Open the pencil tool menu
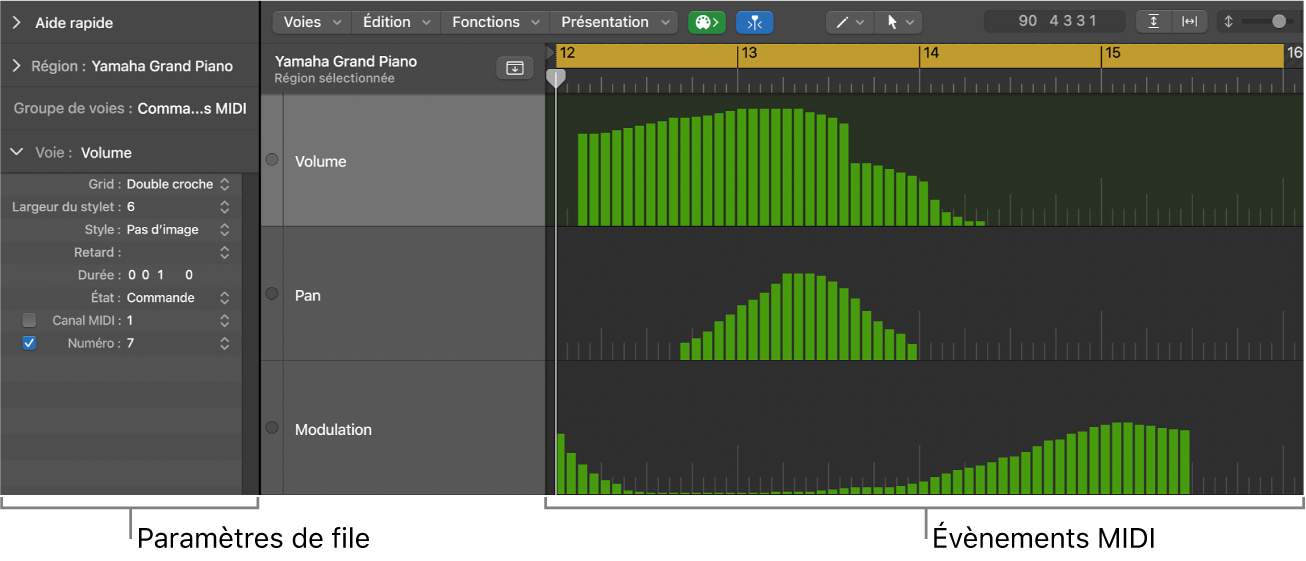This screenshot has height=561, width=1306. (850, 22)
